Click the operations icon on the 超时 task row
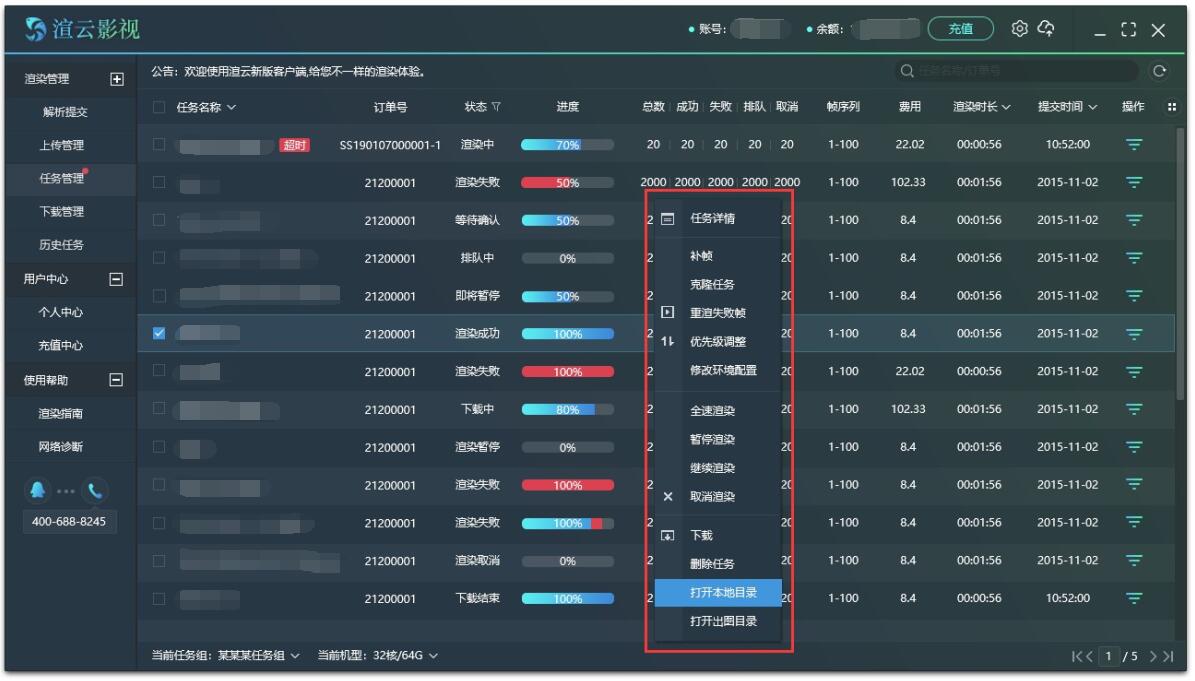The height and width of the screenshot is (681, 1195). (x=1133, y=144)
